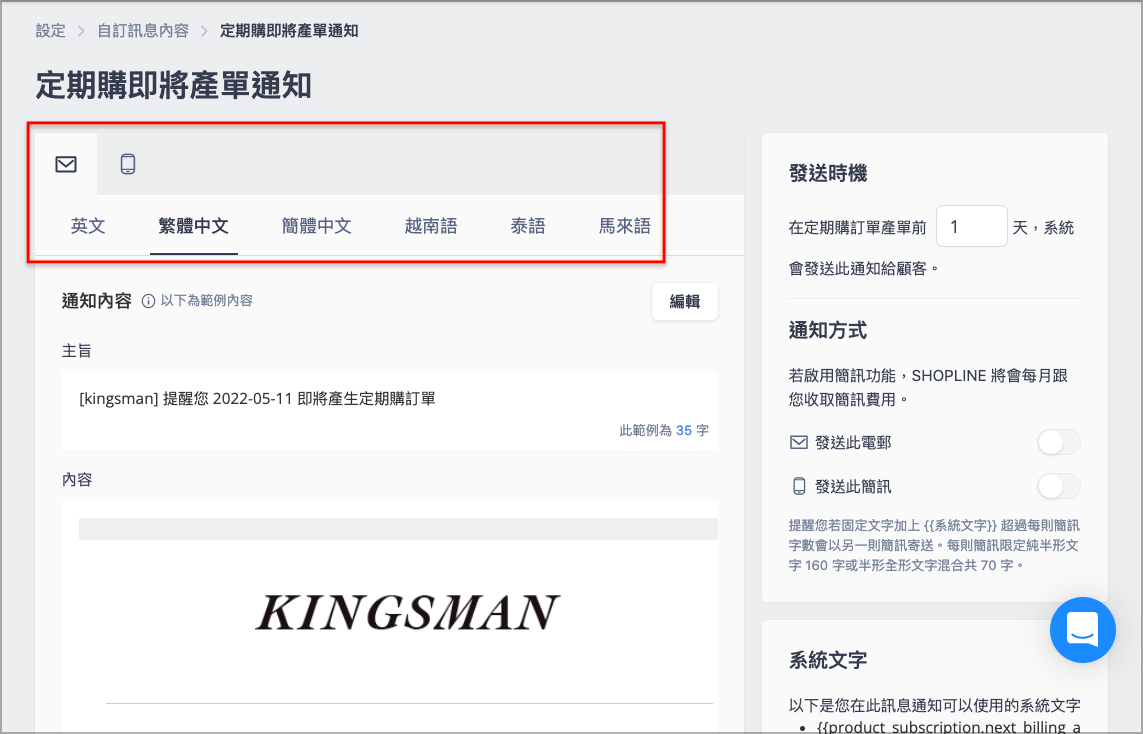Click the 35 character count value
This screenshot has height=734, width=1143.
click(x=684, y=431)
